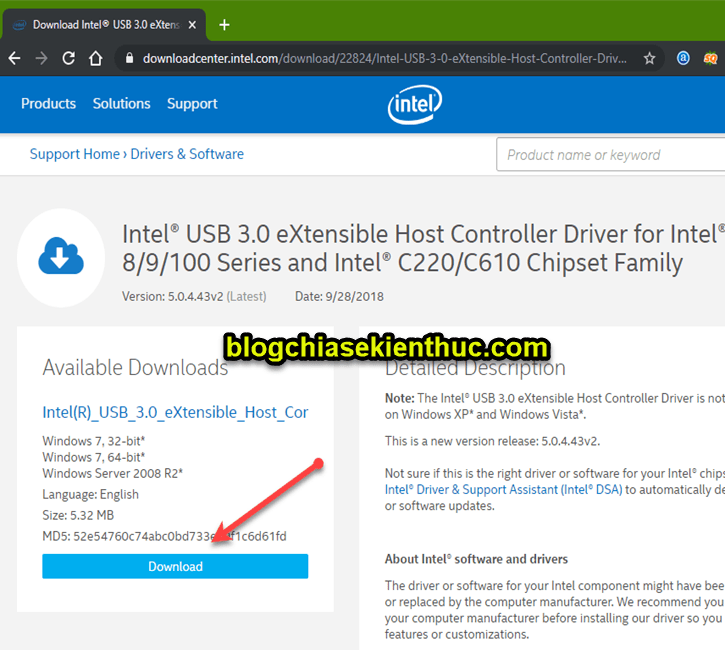Click the Windows 7, 32-bit* entry
The width and height of the screenshot is (725, 650).
pyautogui.click(x=94, y=441)
